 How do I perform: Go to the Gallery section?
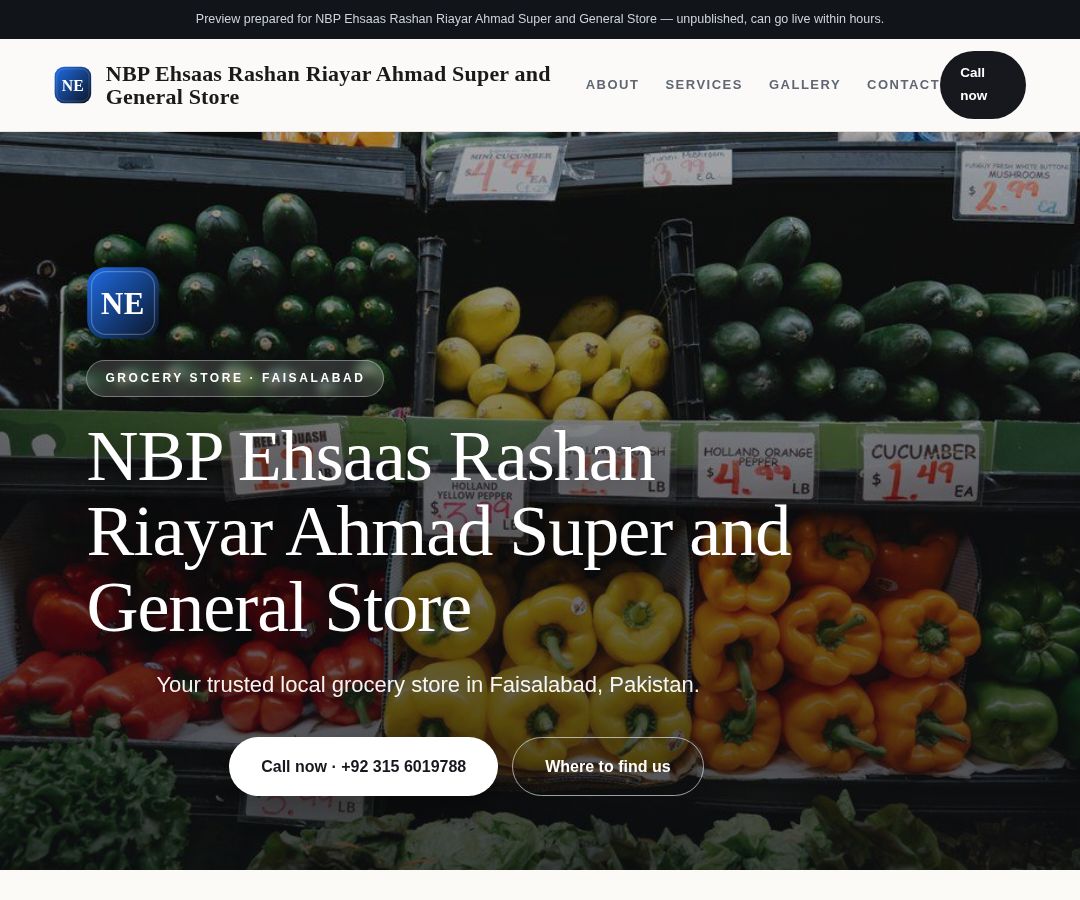[804, 85]
